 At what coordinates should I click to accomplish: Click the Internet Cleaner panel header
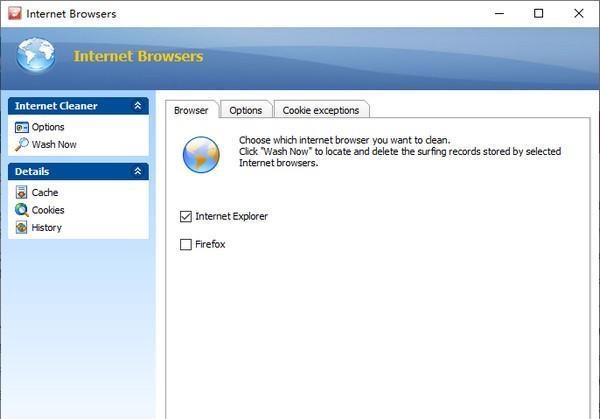click(78, 106)
